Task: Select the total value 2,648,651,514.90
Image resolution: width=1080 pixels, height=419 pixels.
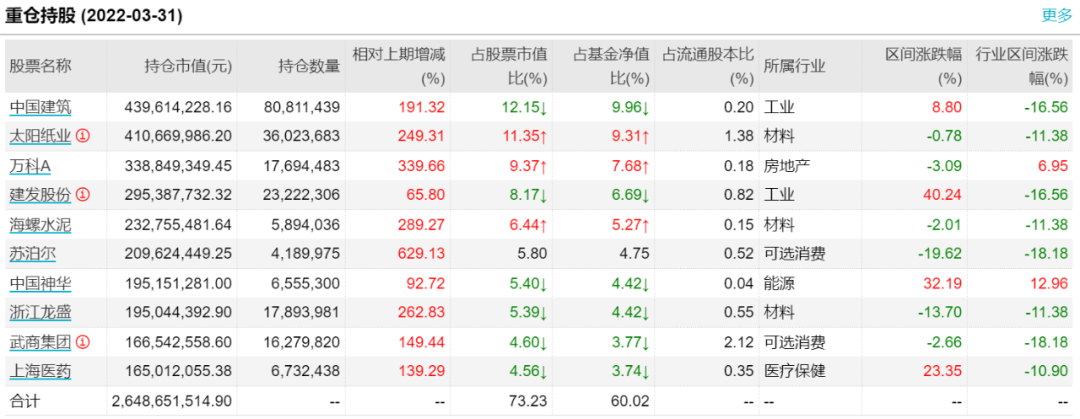Action: coord(172,400)
